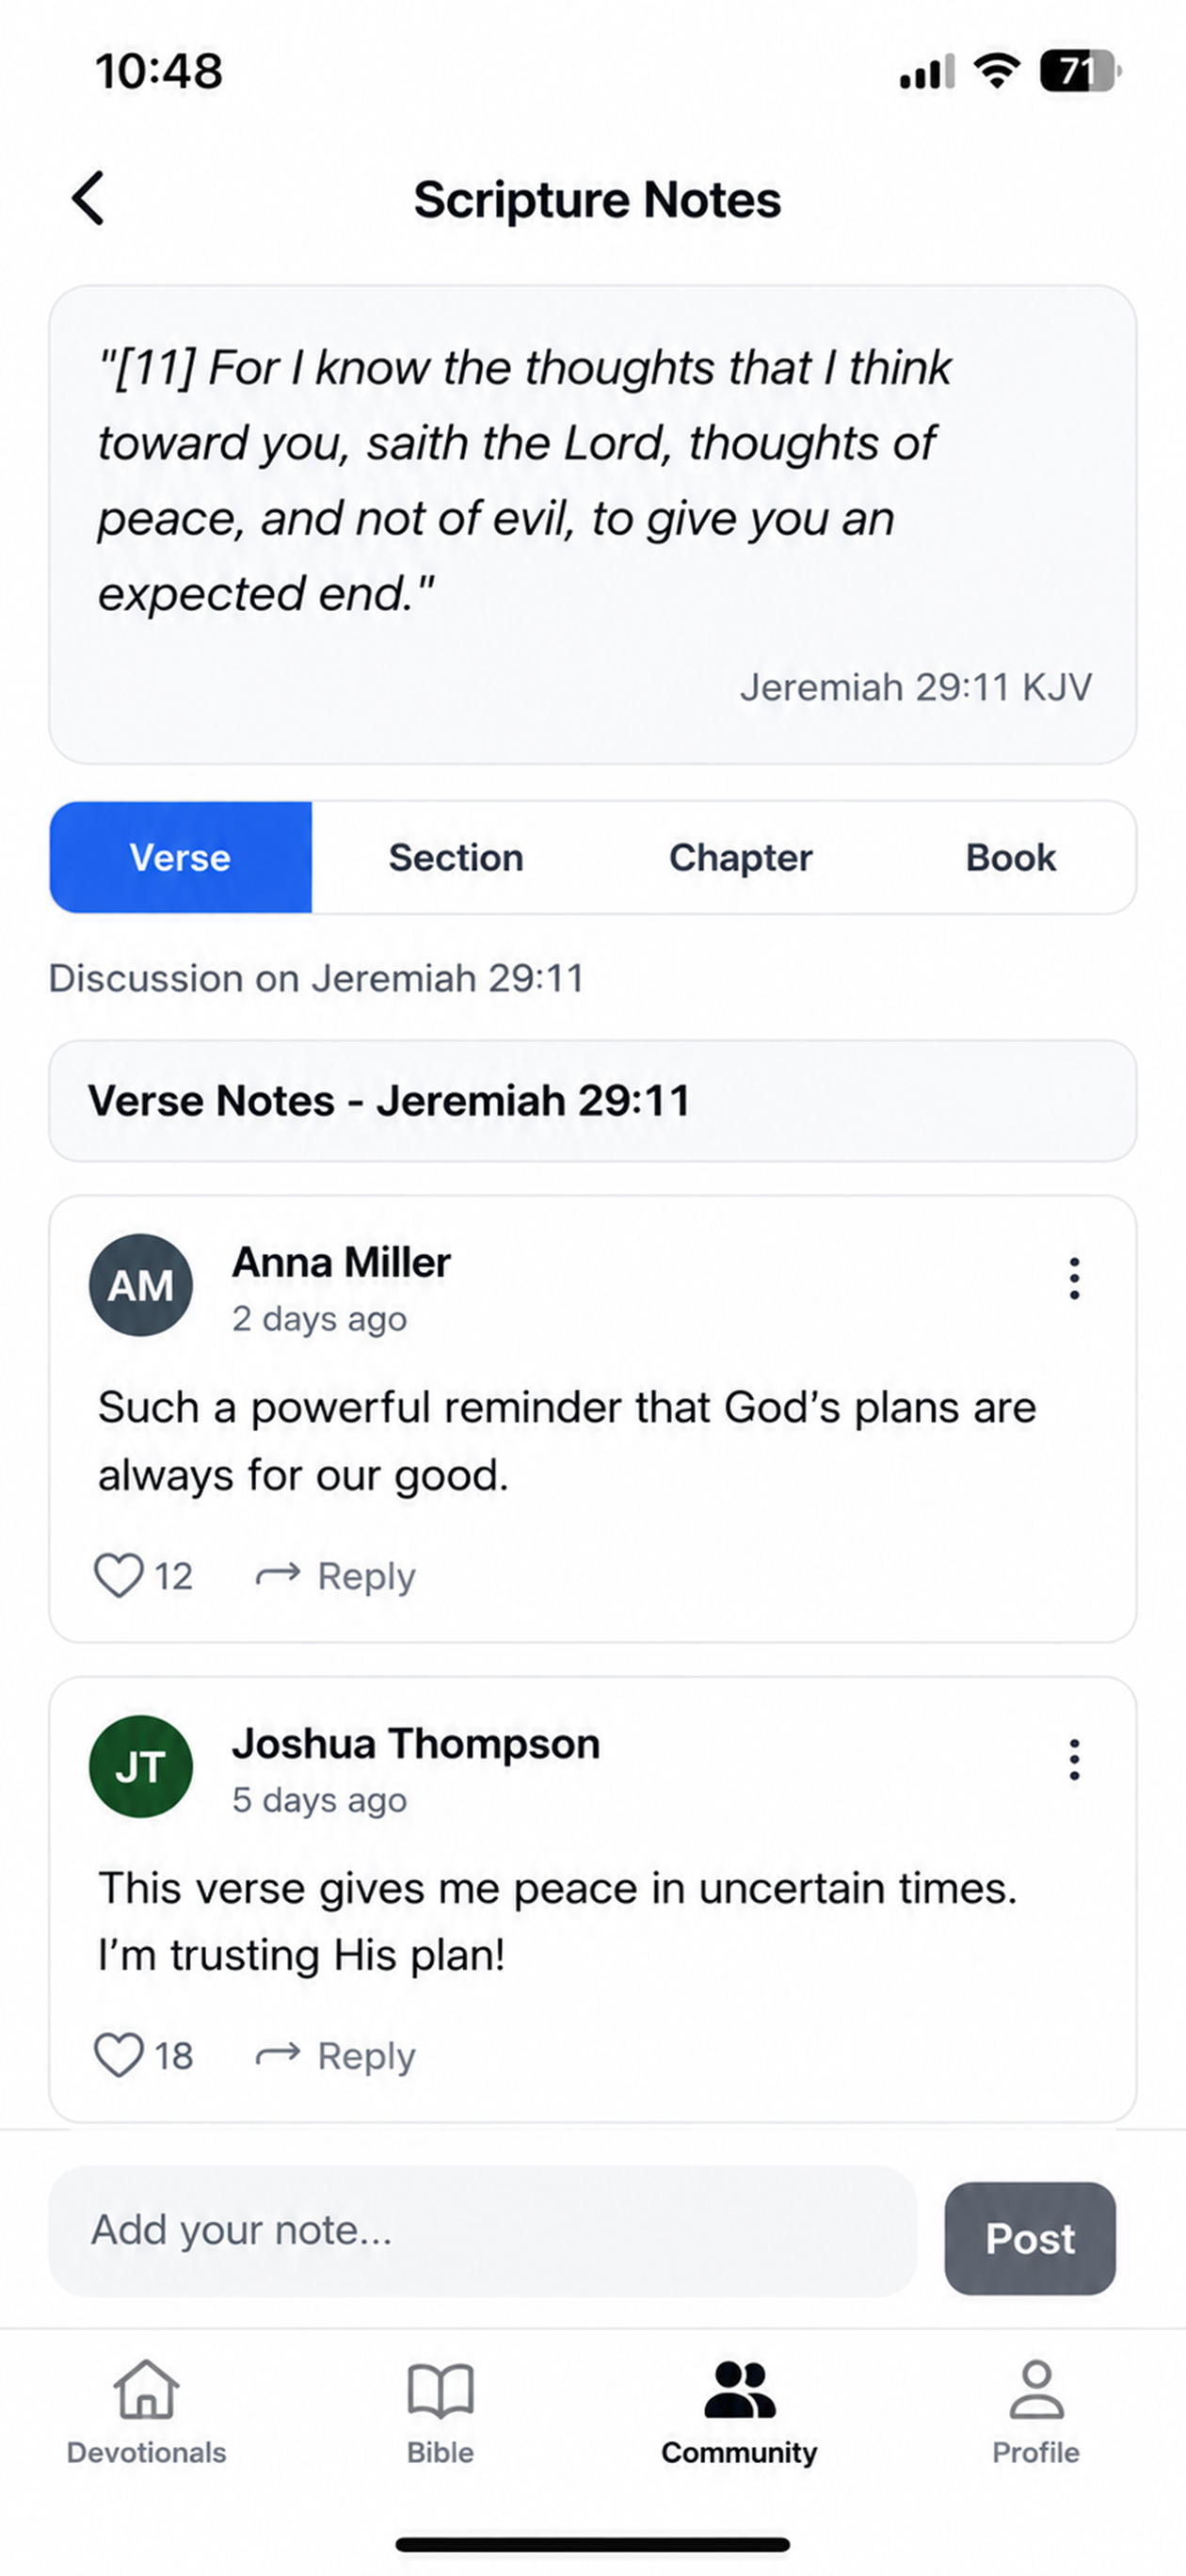The height and width of the screenshot is (2576, 1186).
Task: Switch to the Section tab
Action: 456,857
